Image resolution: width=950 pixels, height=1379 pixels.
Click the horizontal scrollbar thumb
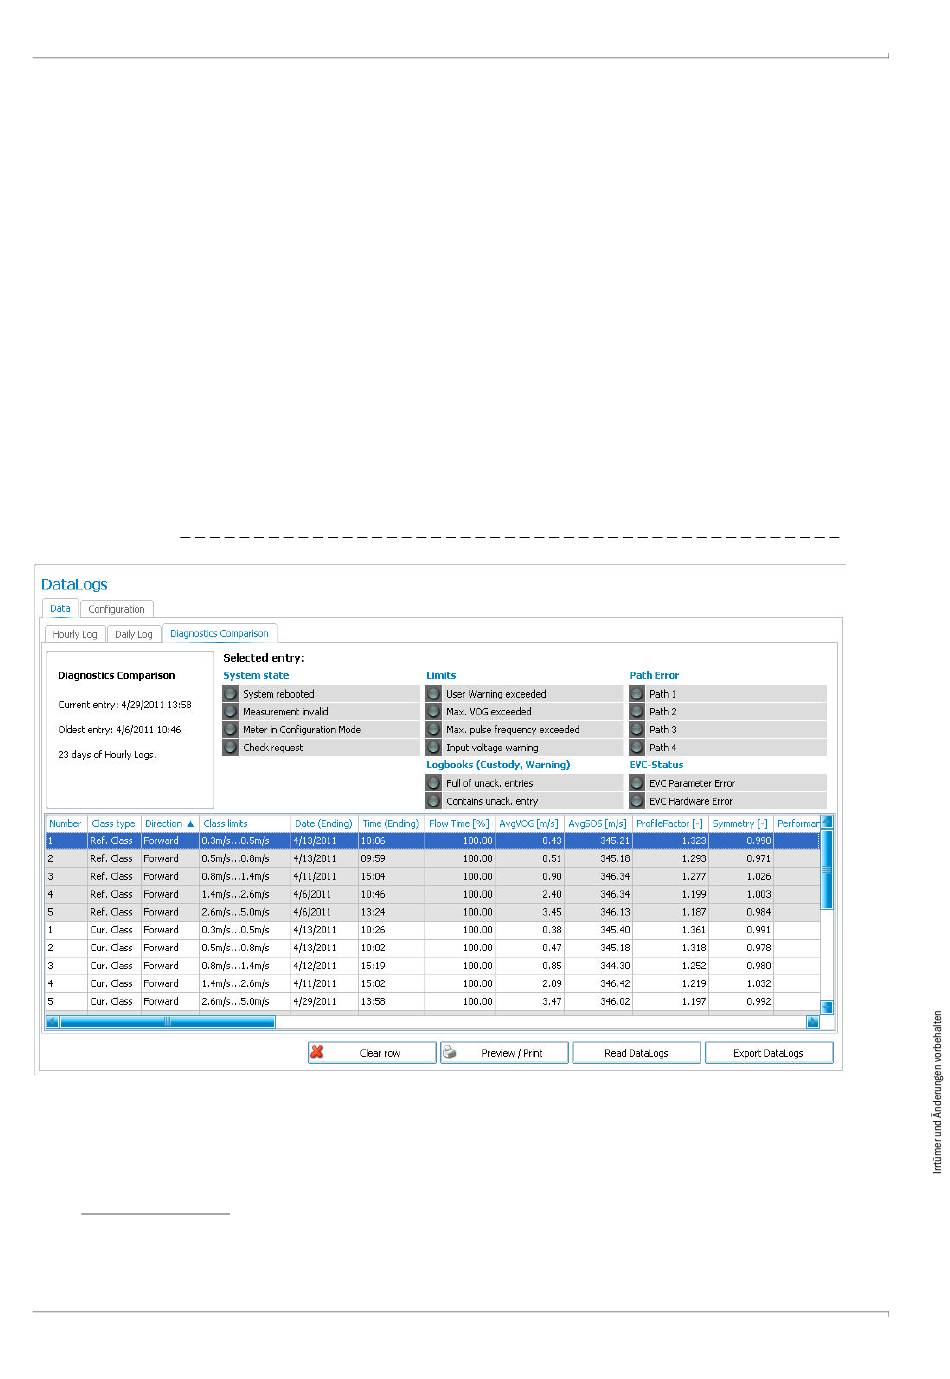coord(167,1022)
